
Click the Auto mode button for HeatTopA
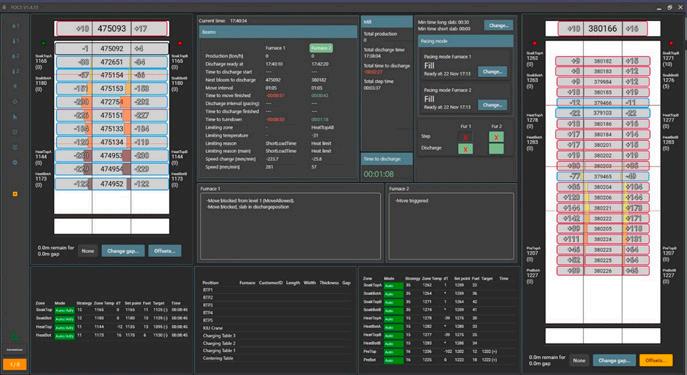click(x=393, y=318)
